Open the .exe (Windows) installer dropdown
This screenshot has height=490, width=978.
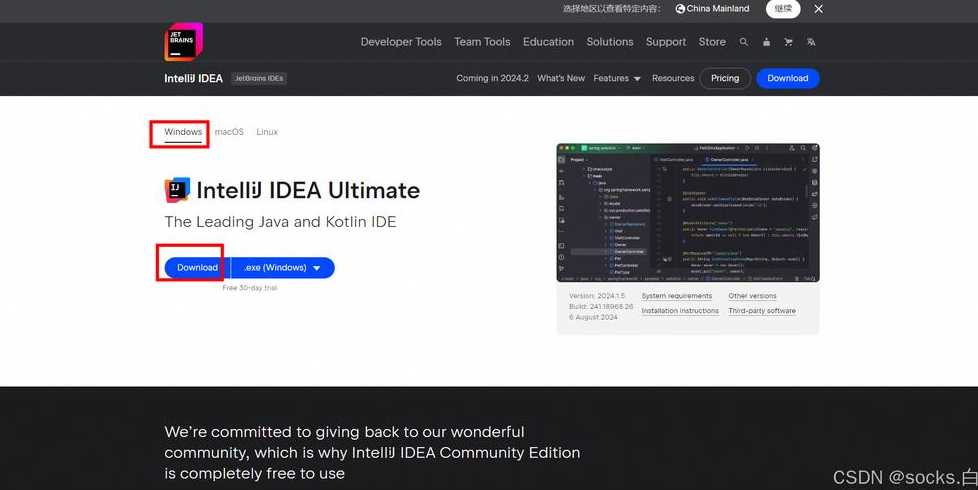pyautogui.click(x=283, y=267)
